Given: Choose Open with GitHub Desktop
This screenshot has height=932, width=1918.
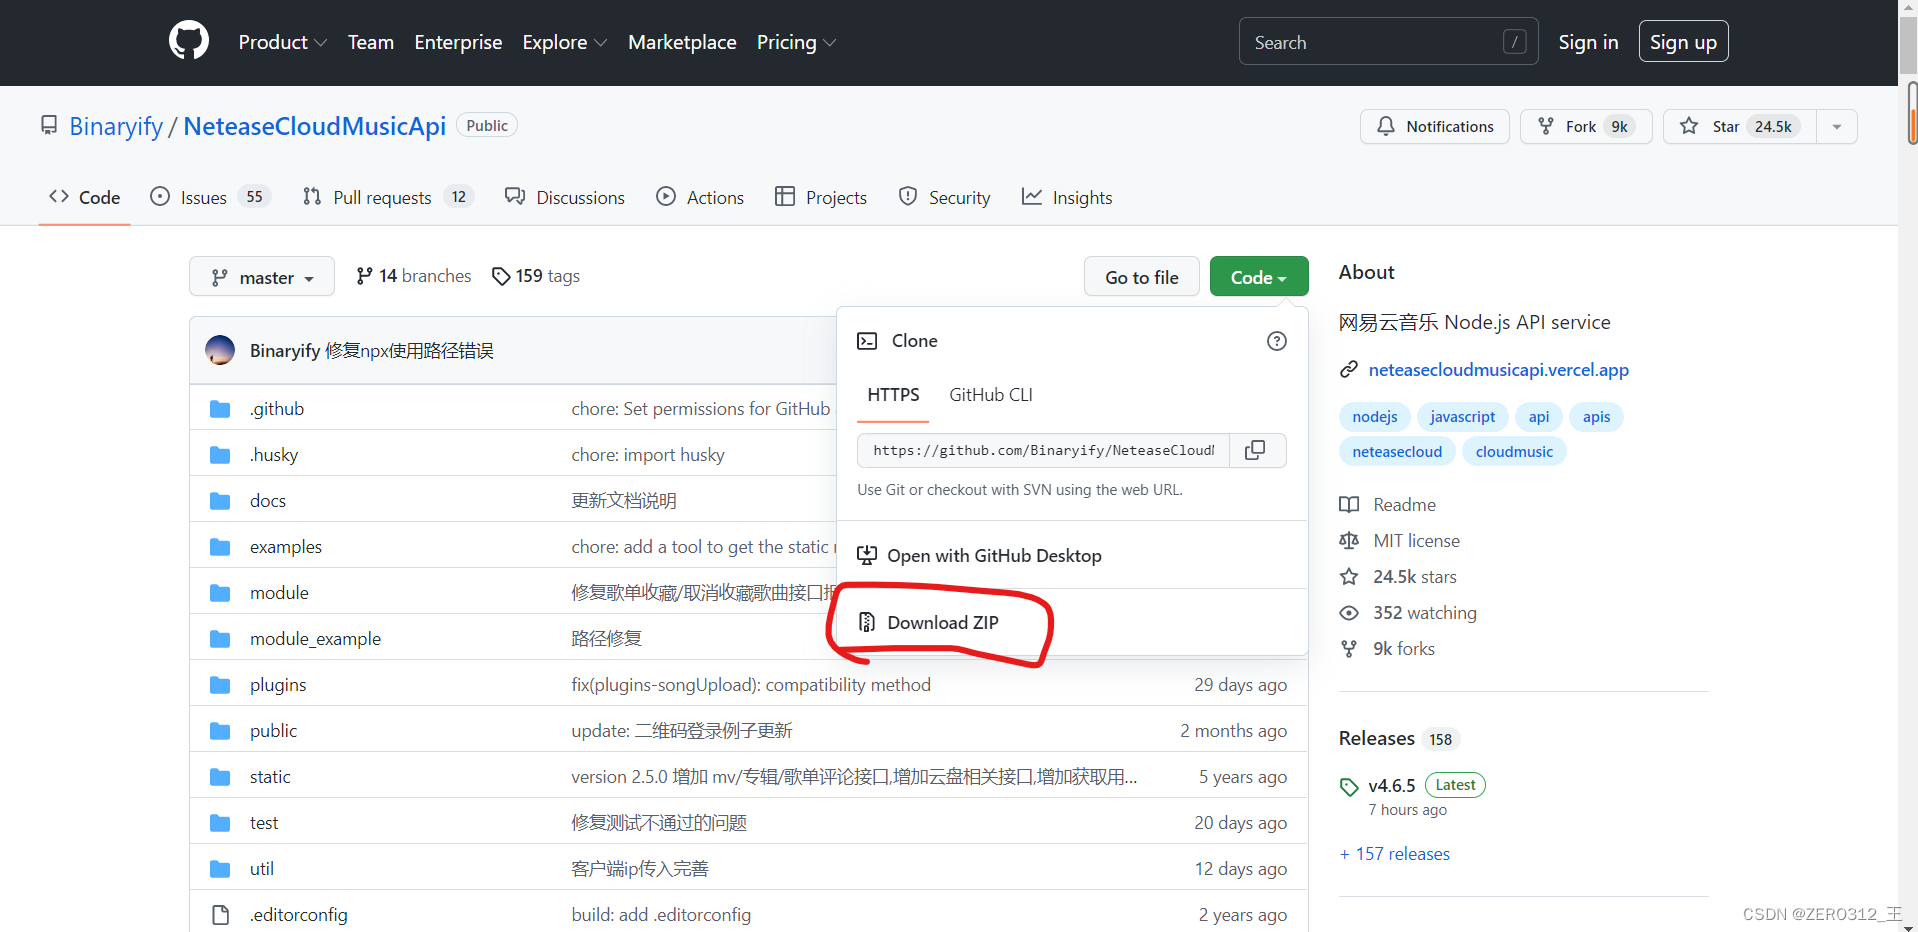Looking at the screenshot, I should point(980,556).
